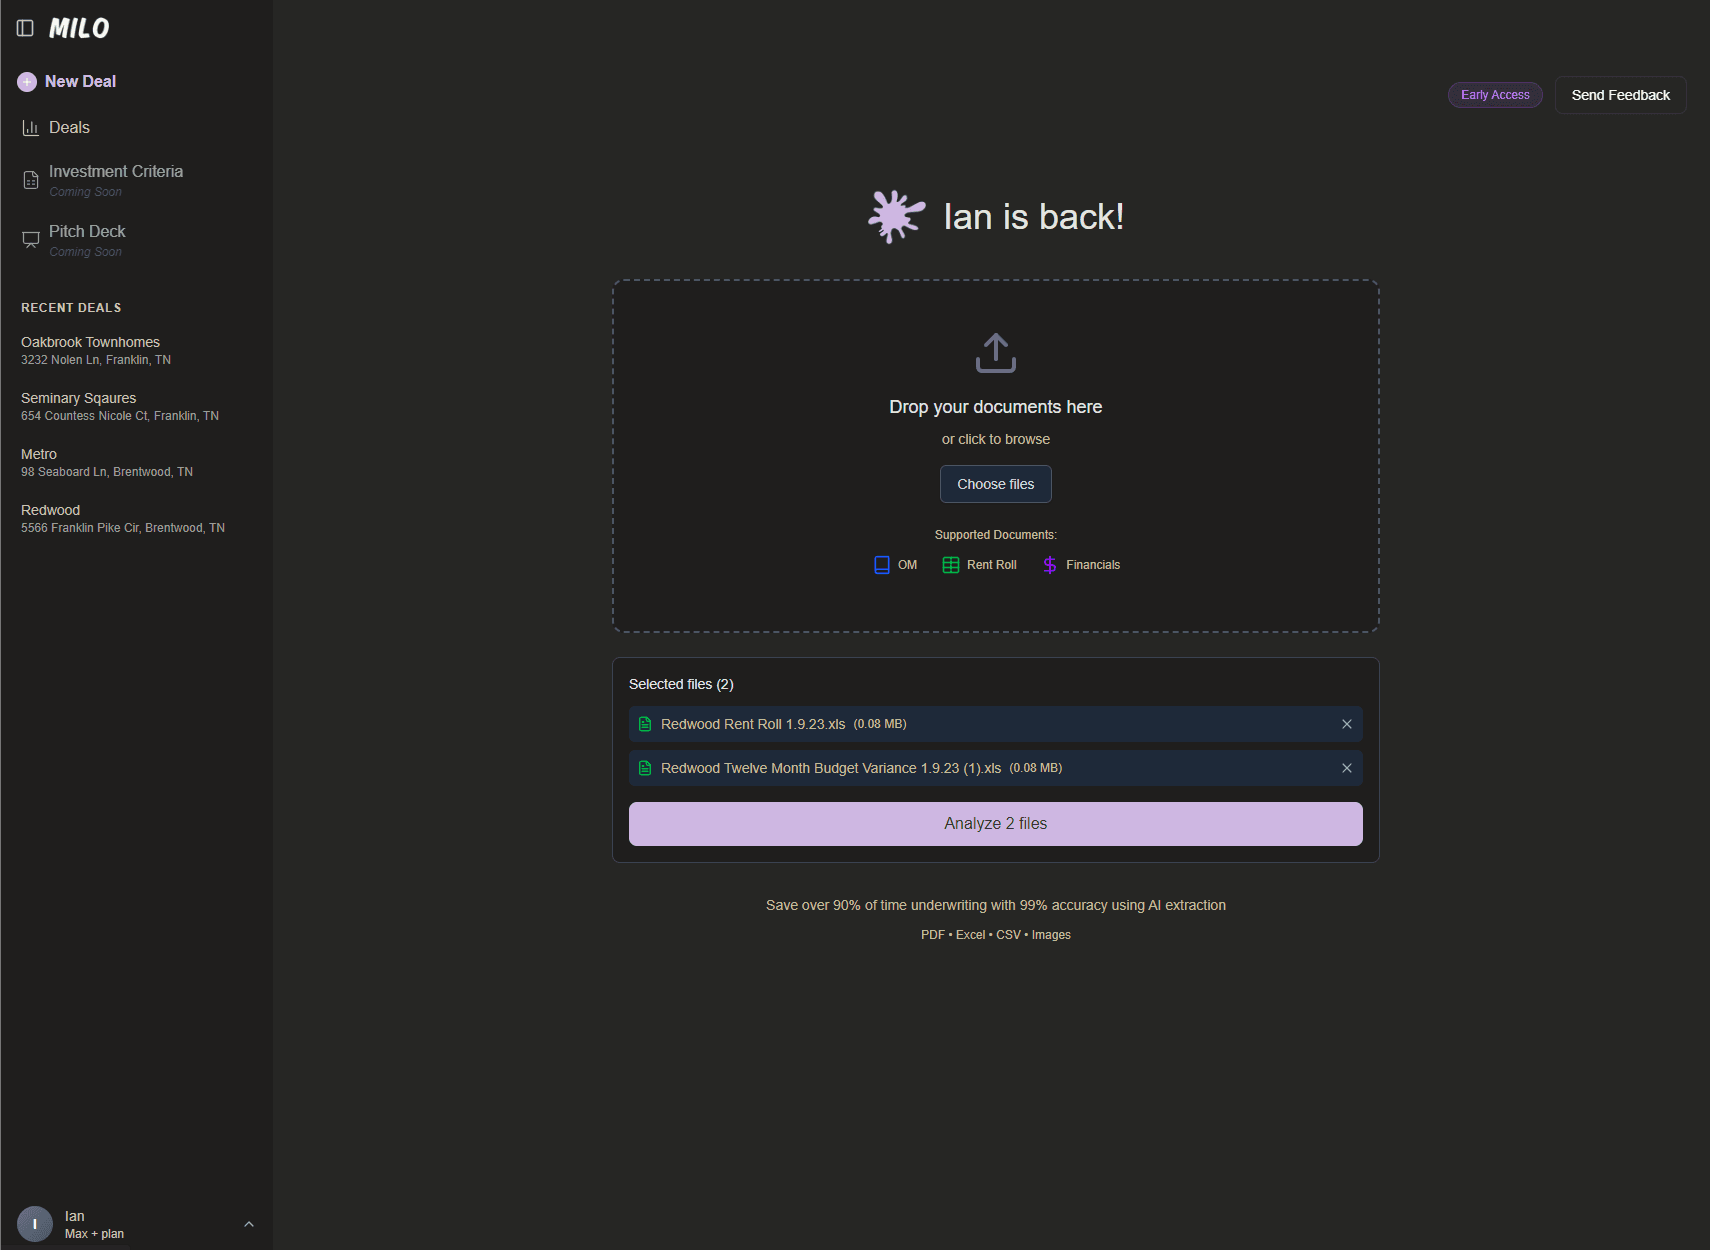Click the Investment Criteria document icon

tap(31, 180)
